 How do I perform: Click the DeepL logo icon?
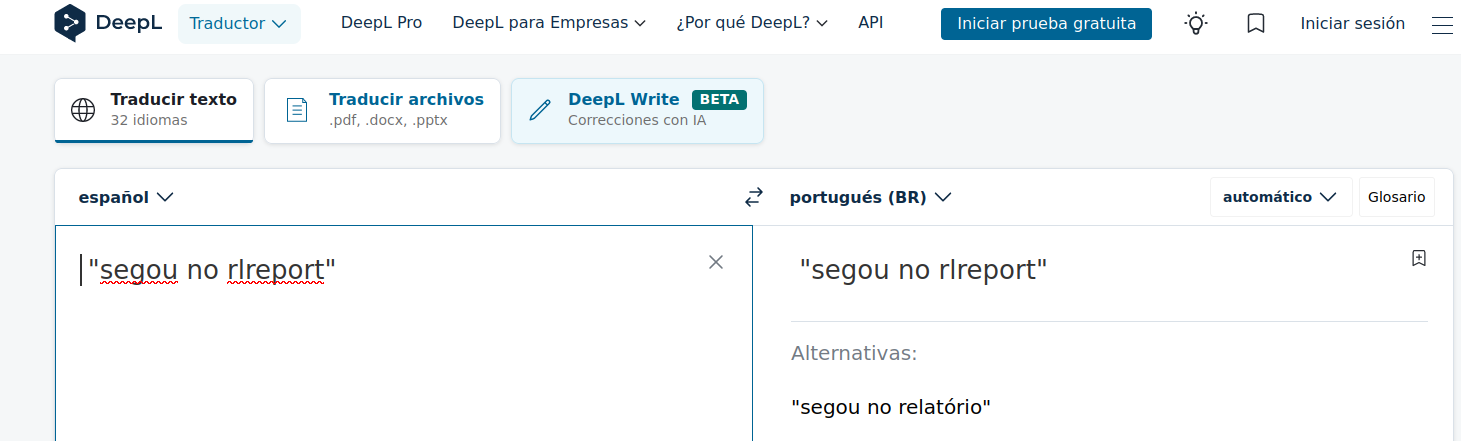(70, 23)
